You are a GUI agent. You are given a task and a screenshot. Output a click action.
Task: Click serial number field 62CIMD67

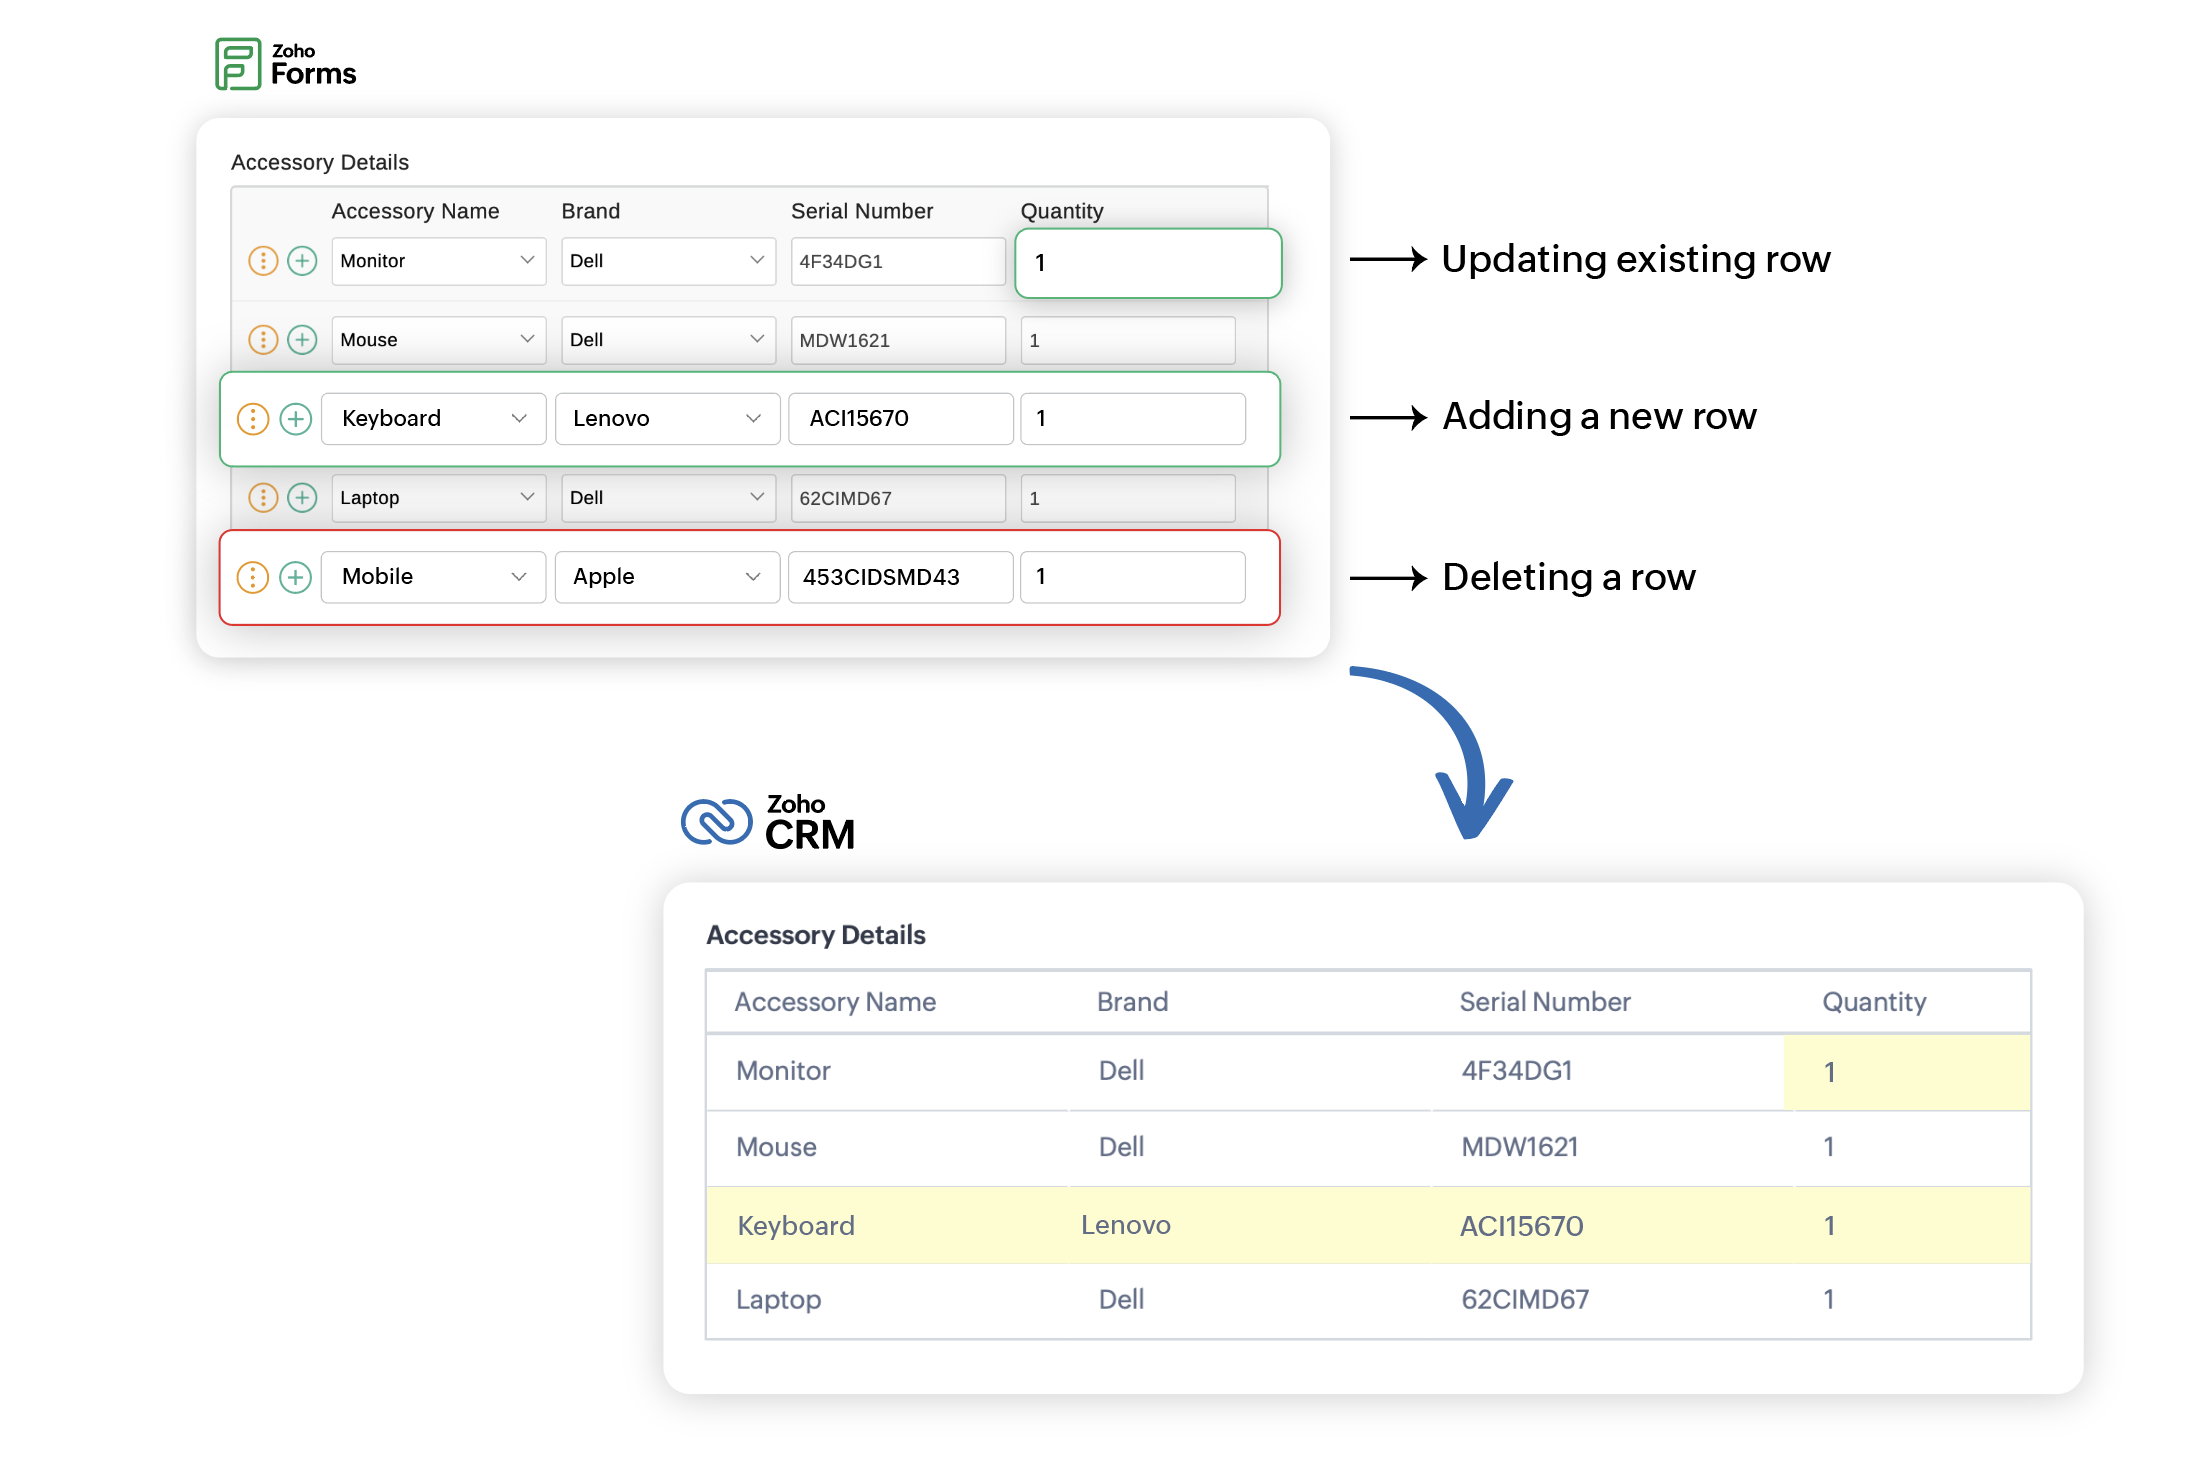click(x=898, y=498)
